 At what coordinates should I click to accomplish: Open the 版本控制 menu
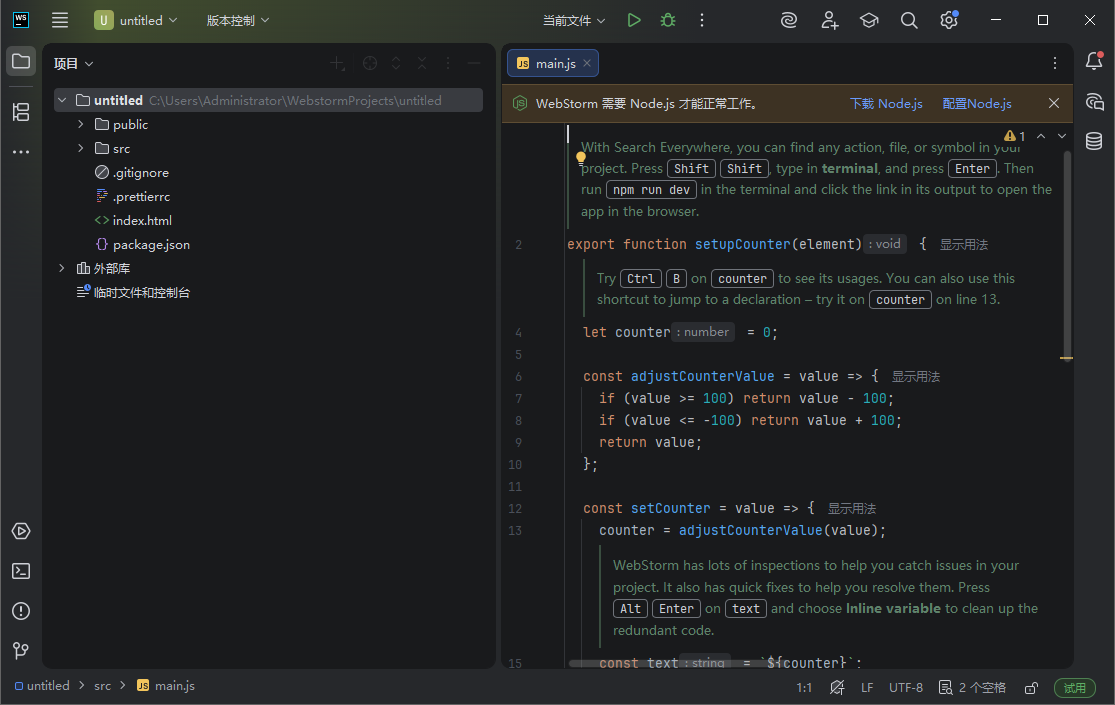tap(237, 19)
